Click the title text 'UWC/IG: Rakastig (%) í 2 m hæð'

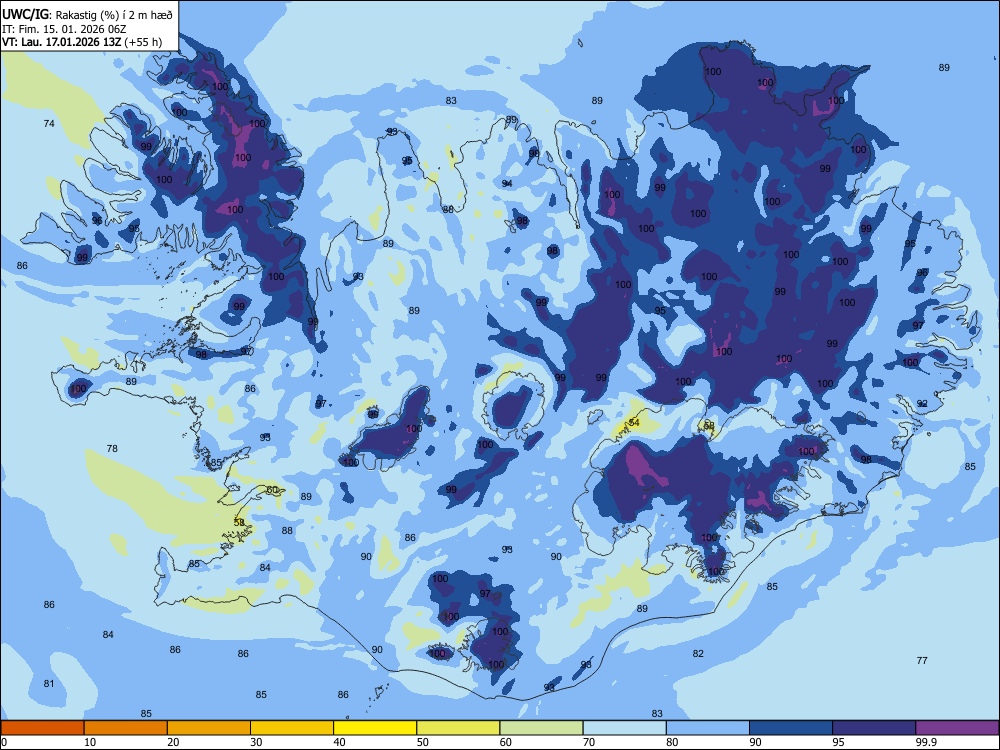[x=87, y=13]
